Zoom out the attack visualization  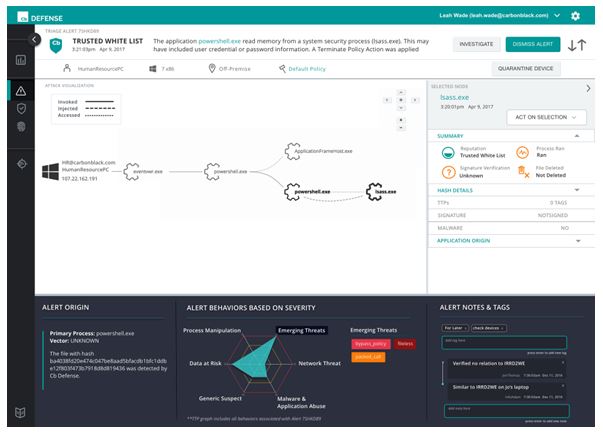tap(401, 128)
